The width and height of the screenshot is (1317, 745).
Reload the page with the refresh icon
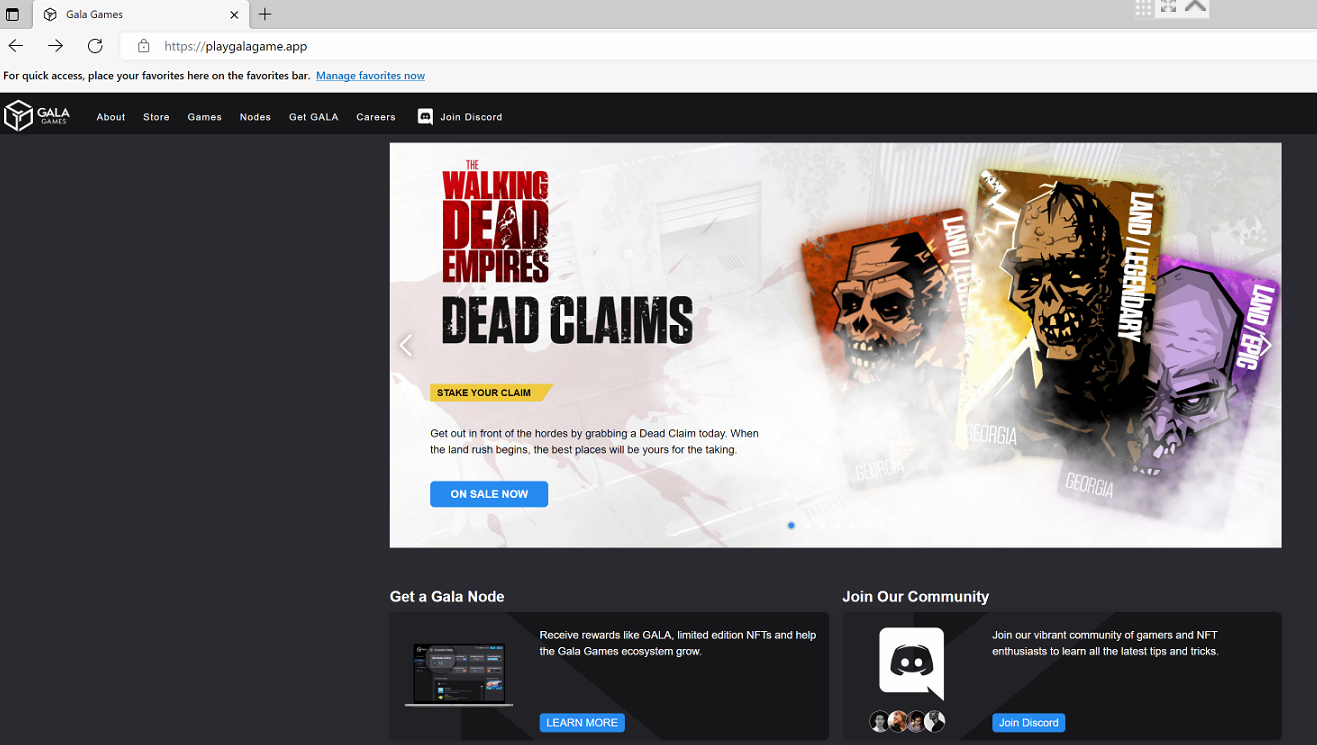[95, 46]
